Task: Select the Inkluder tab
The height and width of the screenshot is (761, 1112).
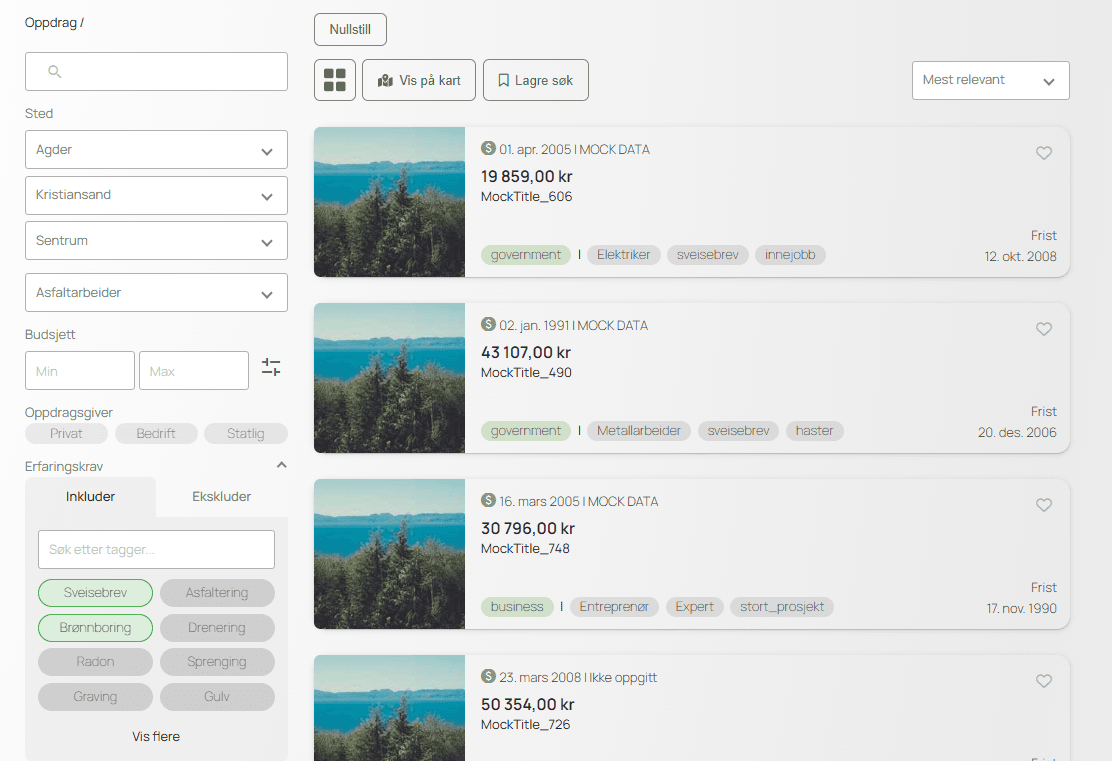Action: (x=90, y=497)
